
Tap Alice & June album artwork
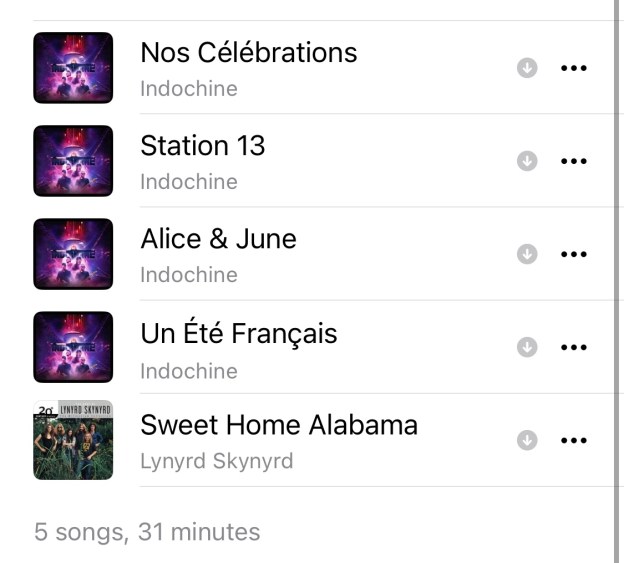(x=73, y=254)
